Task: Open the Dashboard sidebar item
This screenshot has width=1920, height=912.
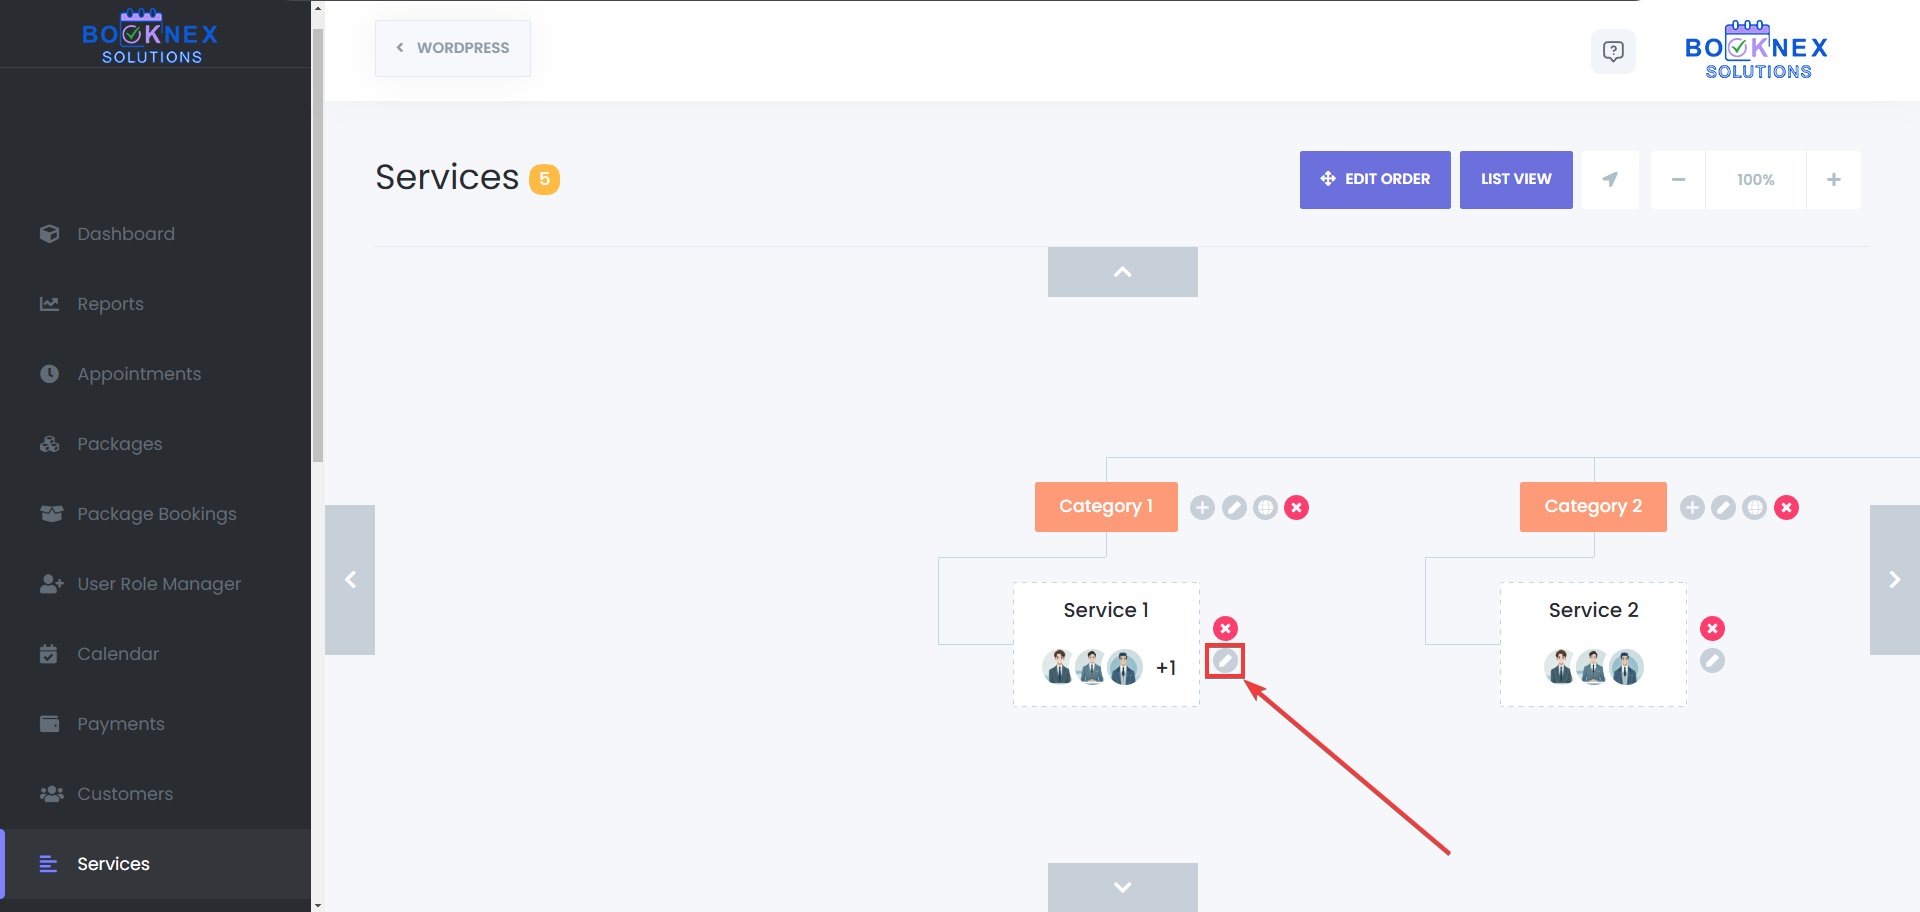Action: [126, 234]
